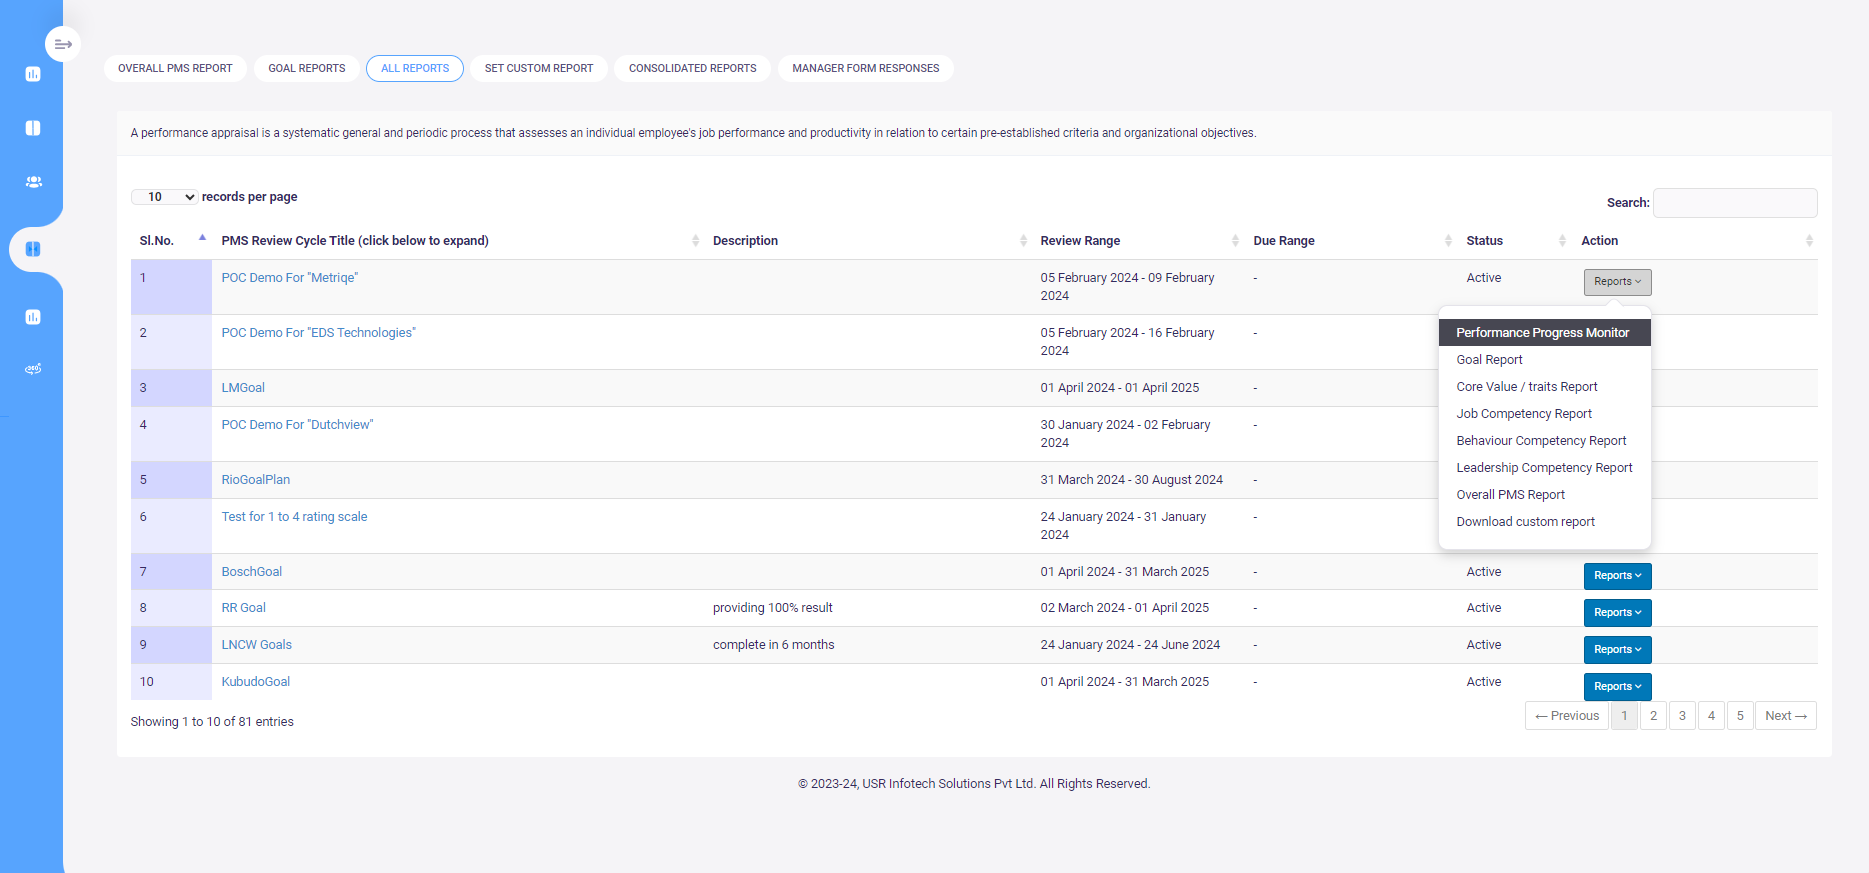Go to Previous page

[x=1567, y=716]
